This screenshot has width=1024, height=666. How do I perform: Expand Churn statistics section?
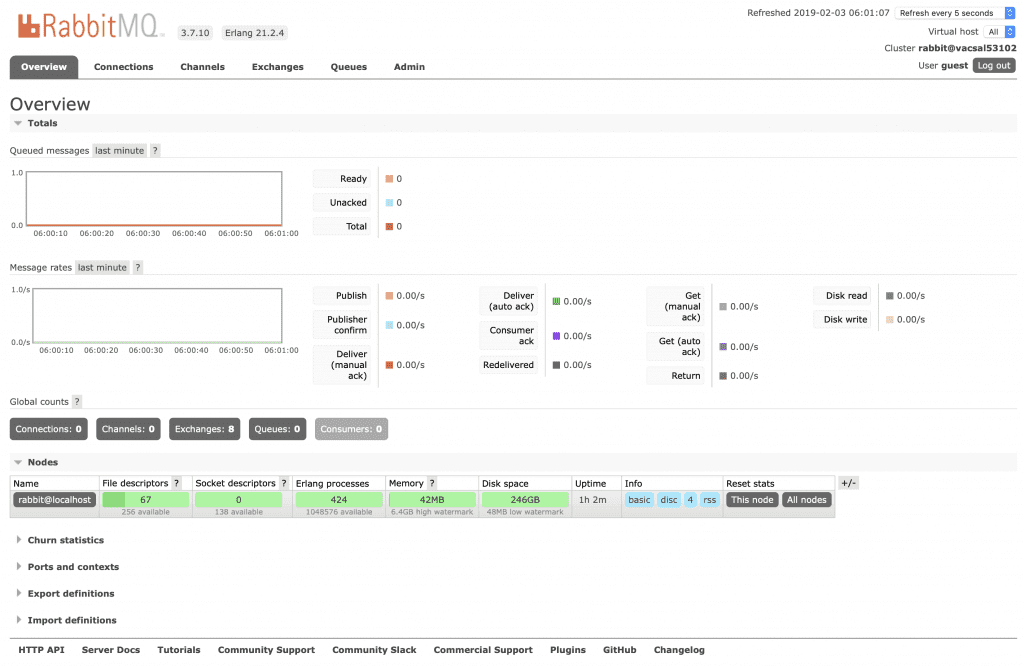(60, 541)
